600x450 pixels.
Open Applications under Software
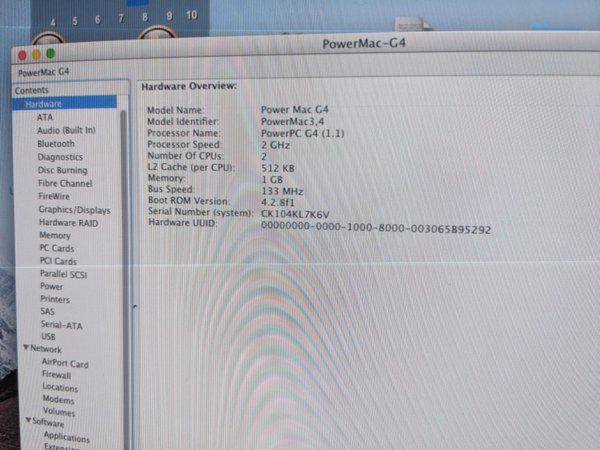(67, 437)
